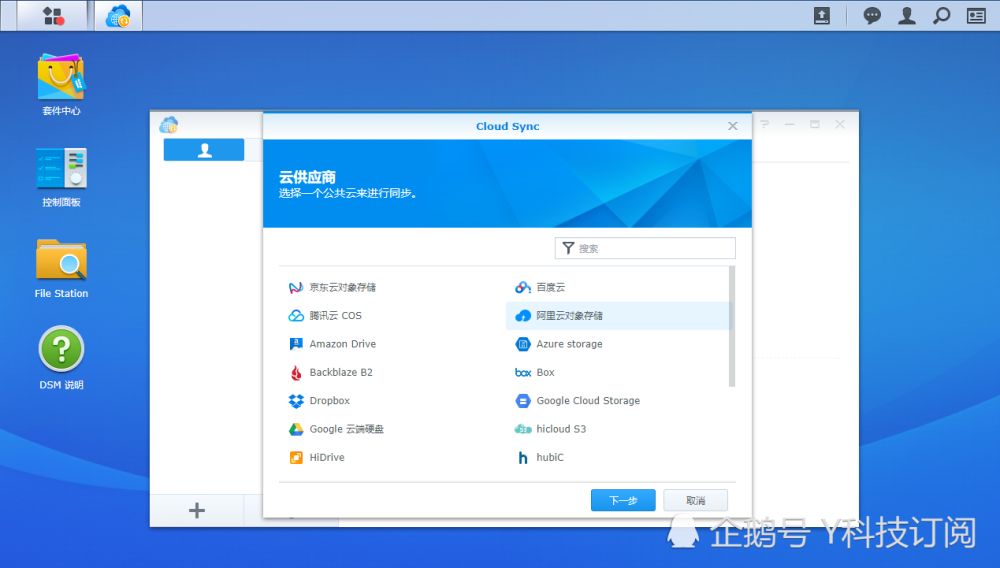
Task: Choose the hubiC label text
Action: point(550,457)
